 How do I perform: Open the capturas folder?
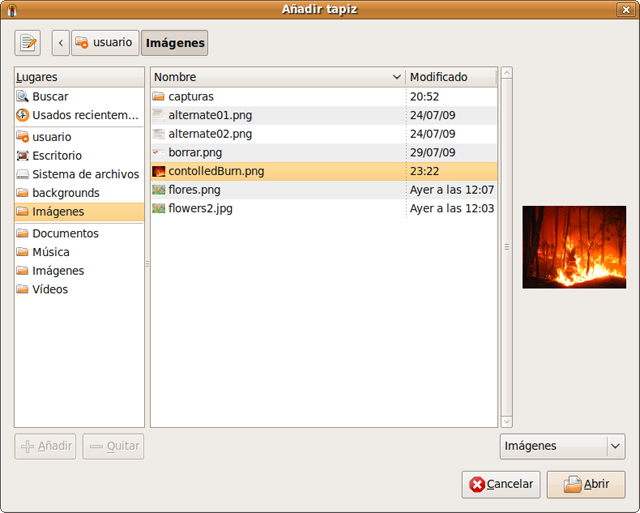[190, 97]
